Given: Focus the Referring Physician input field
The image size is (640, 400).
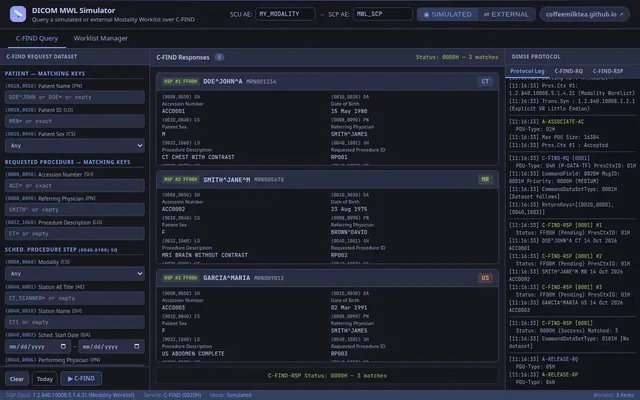Looking at the screenshot, I should pos(75,210).
